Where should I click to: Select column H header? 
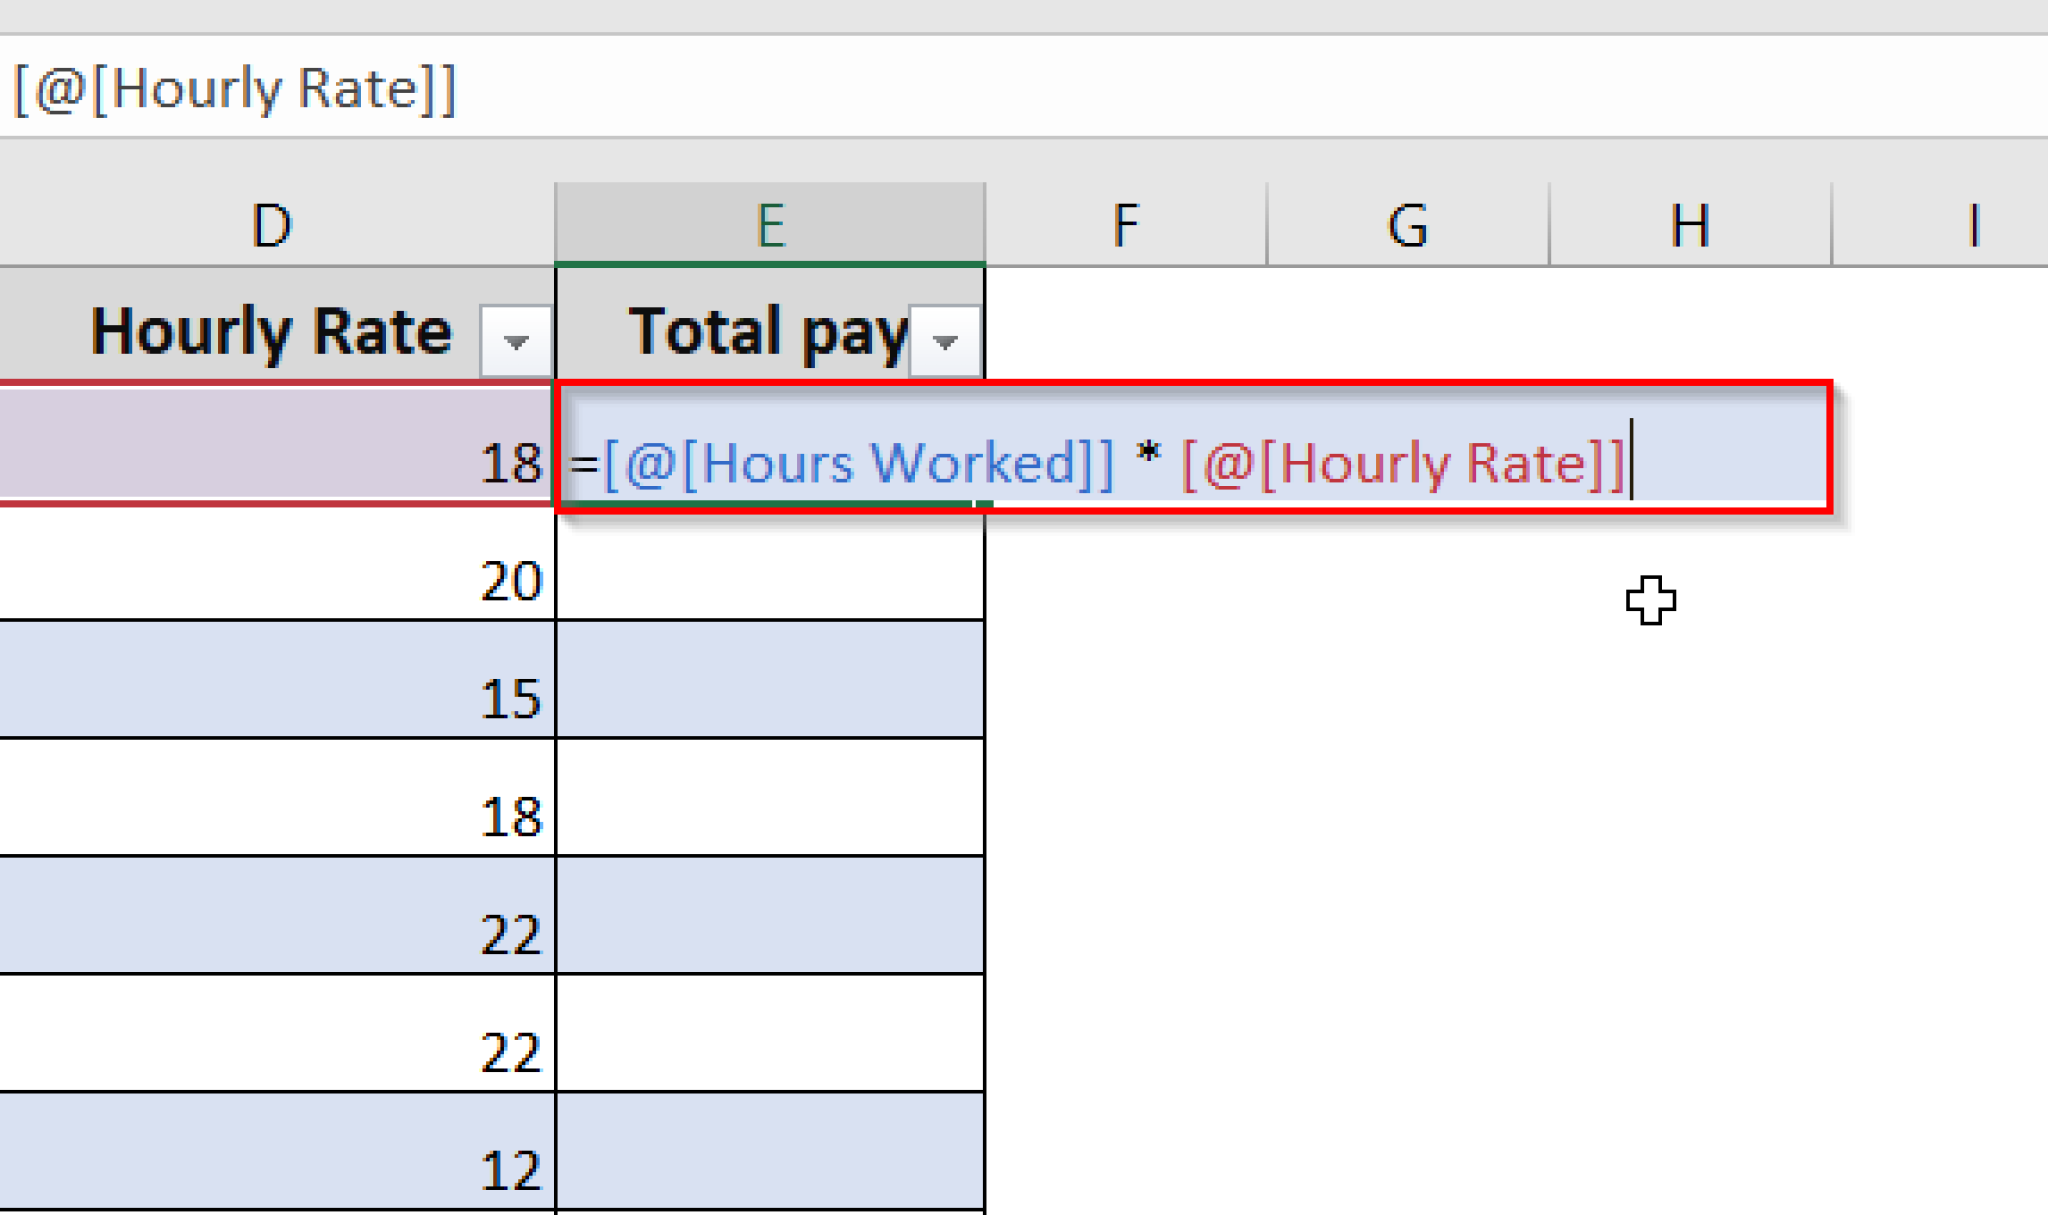[1690, 225]
